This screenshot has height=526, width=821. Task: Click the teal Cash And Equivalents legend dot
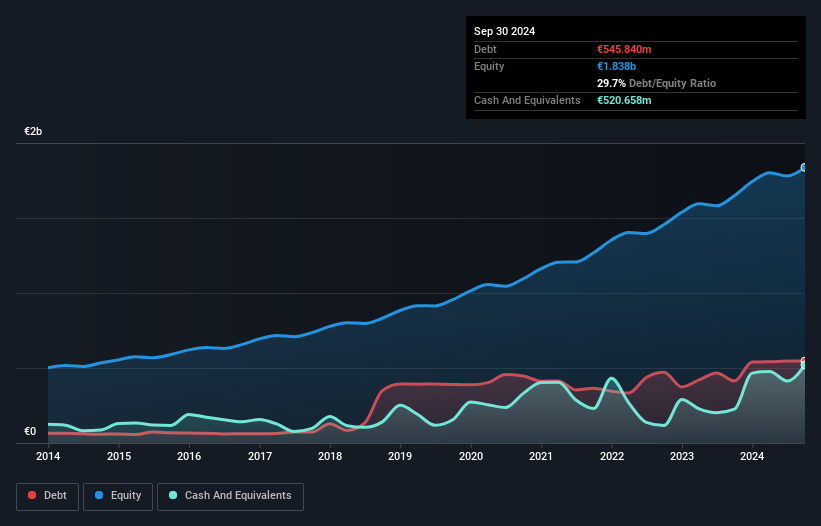tap(173, 495)
